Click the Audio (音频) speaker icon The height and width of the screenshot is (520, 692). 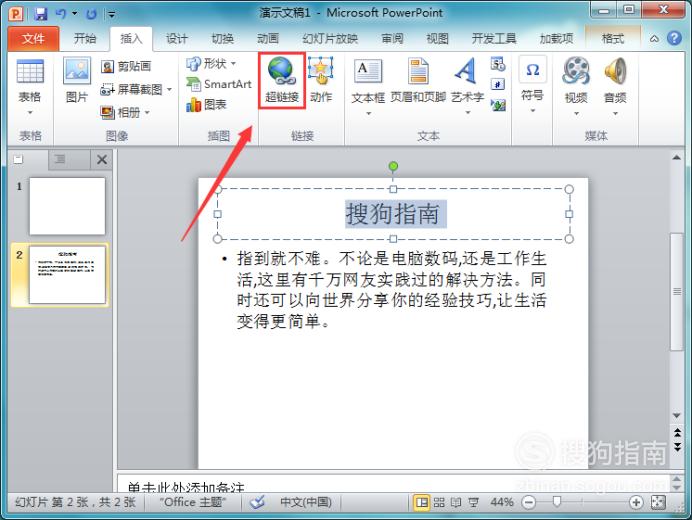(x=615, y=71)
